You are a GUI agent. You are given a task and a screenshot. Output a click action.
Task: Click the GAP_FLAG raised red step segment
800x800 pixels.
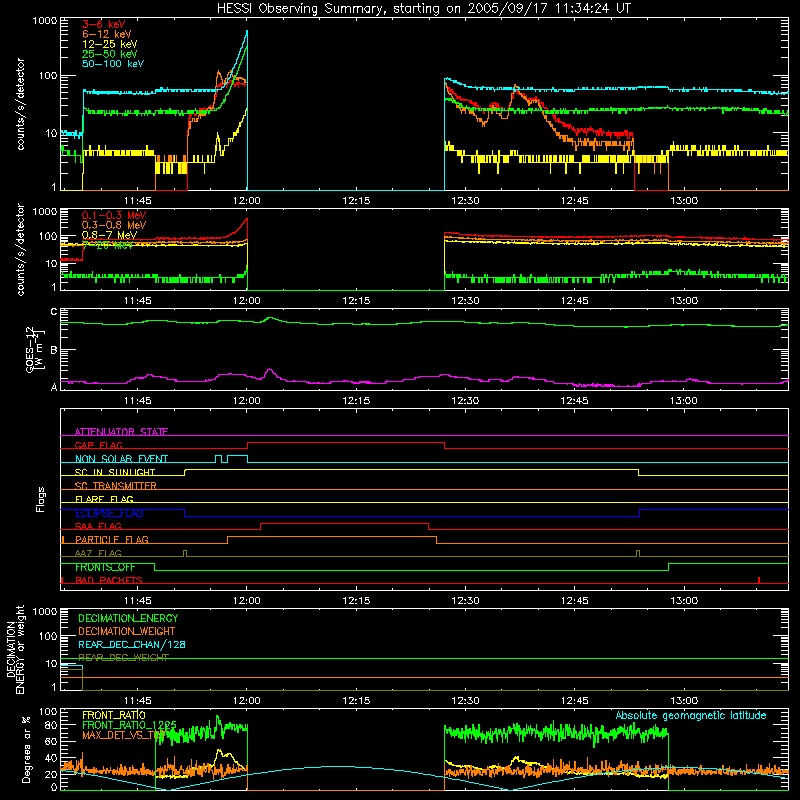[346, 443]
